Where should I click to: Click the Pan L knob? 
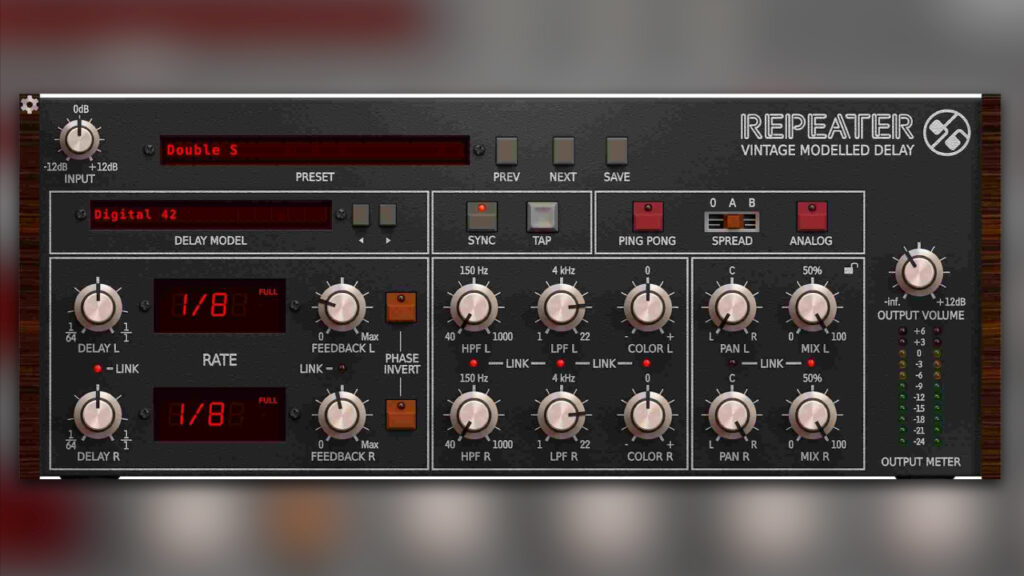pyautogui.click(x=732, y=307)
